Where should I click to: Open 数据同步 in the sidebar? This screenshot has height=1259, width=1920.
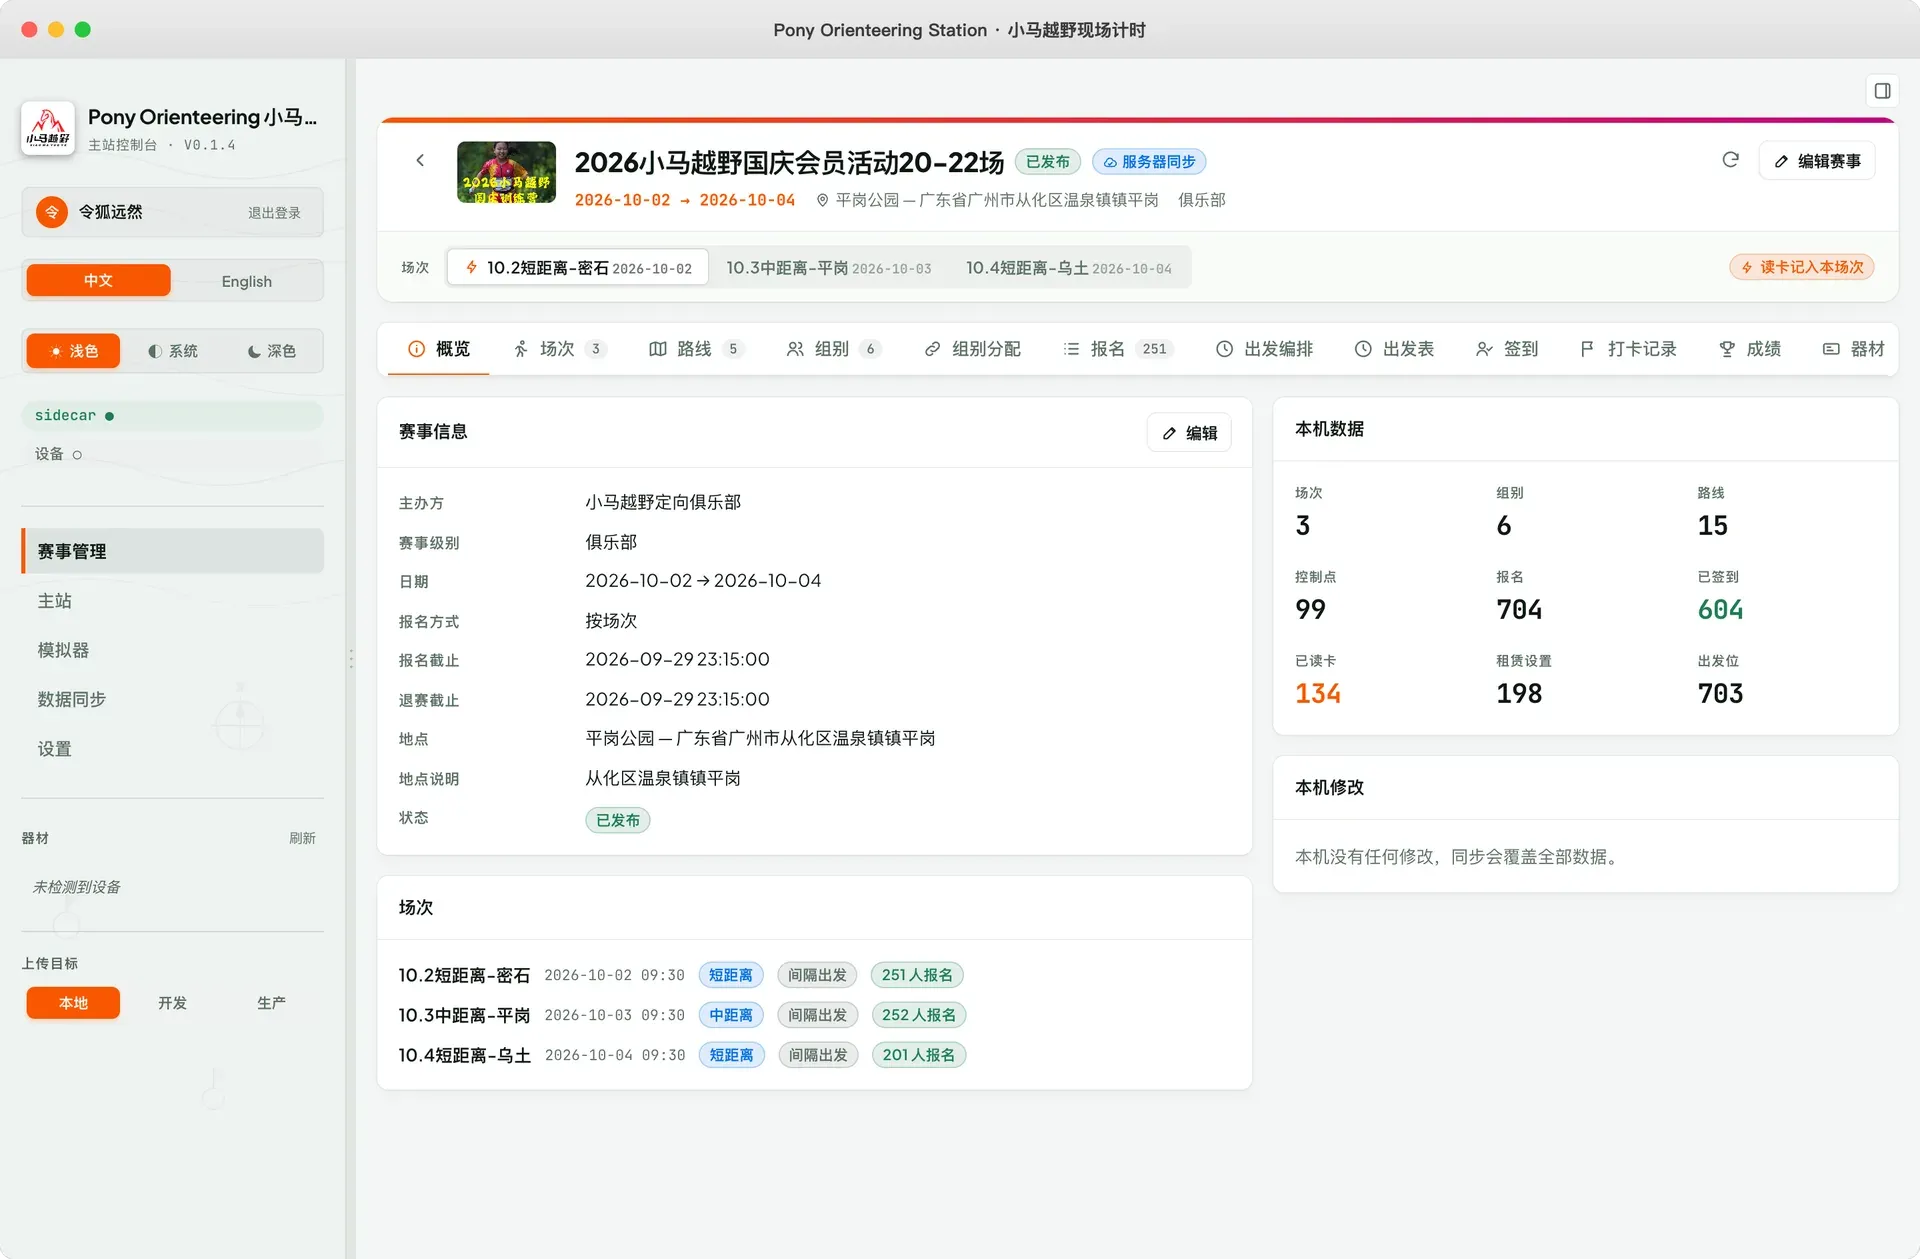[172, 699]
